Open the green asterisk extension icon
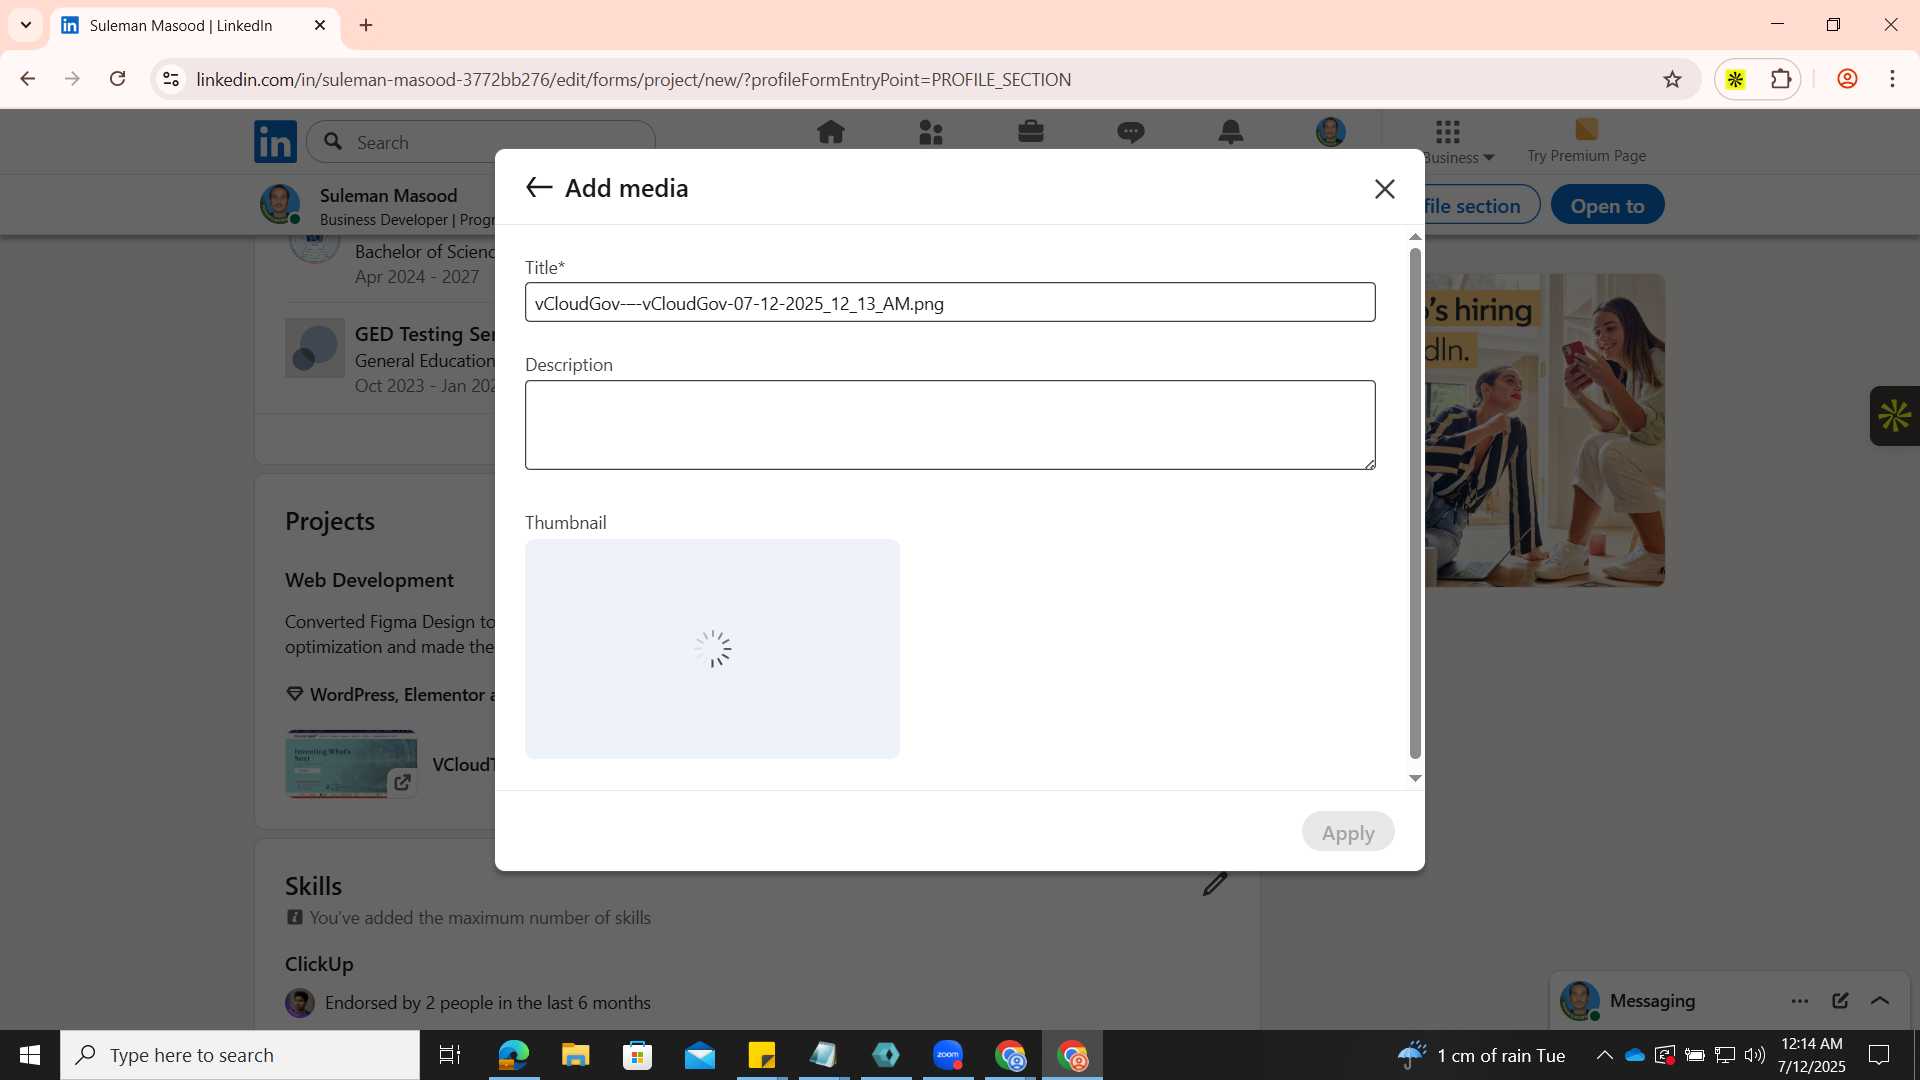Screen dimensions: 1920x1080 coord(1735,79)
